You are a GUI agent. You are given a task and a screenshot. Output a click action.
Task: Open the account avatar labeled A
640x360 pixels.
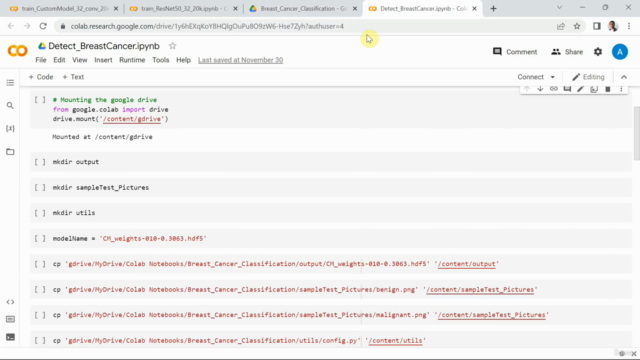point(620,52)
